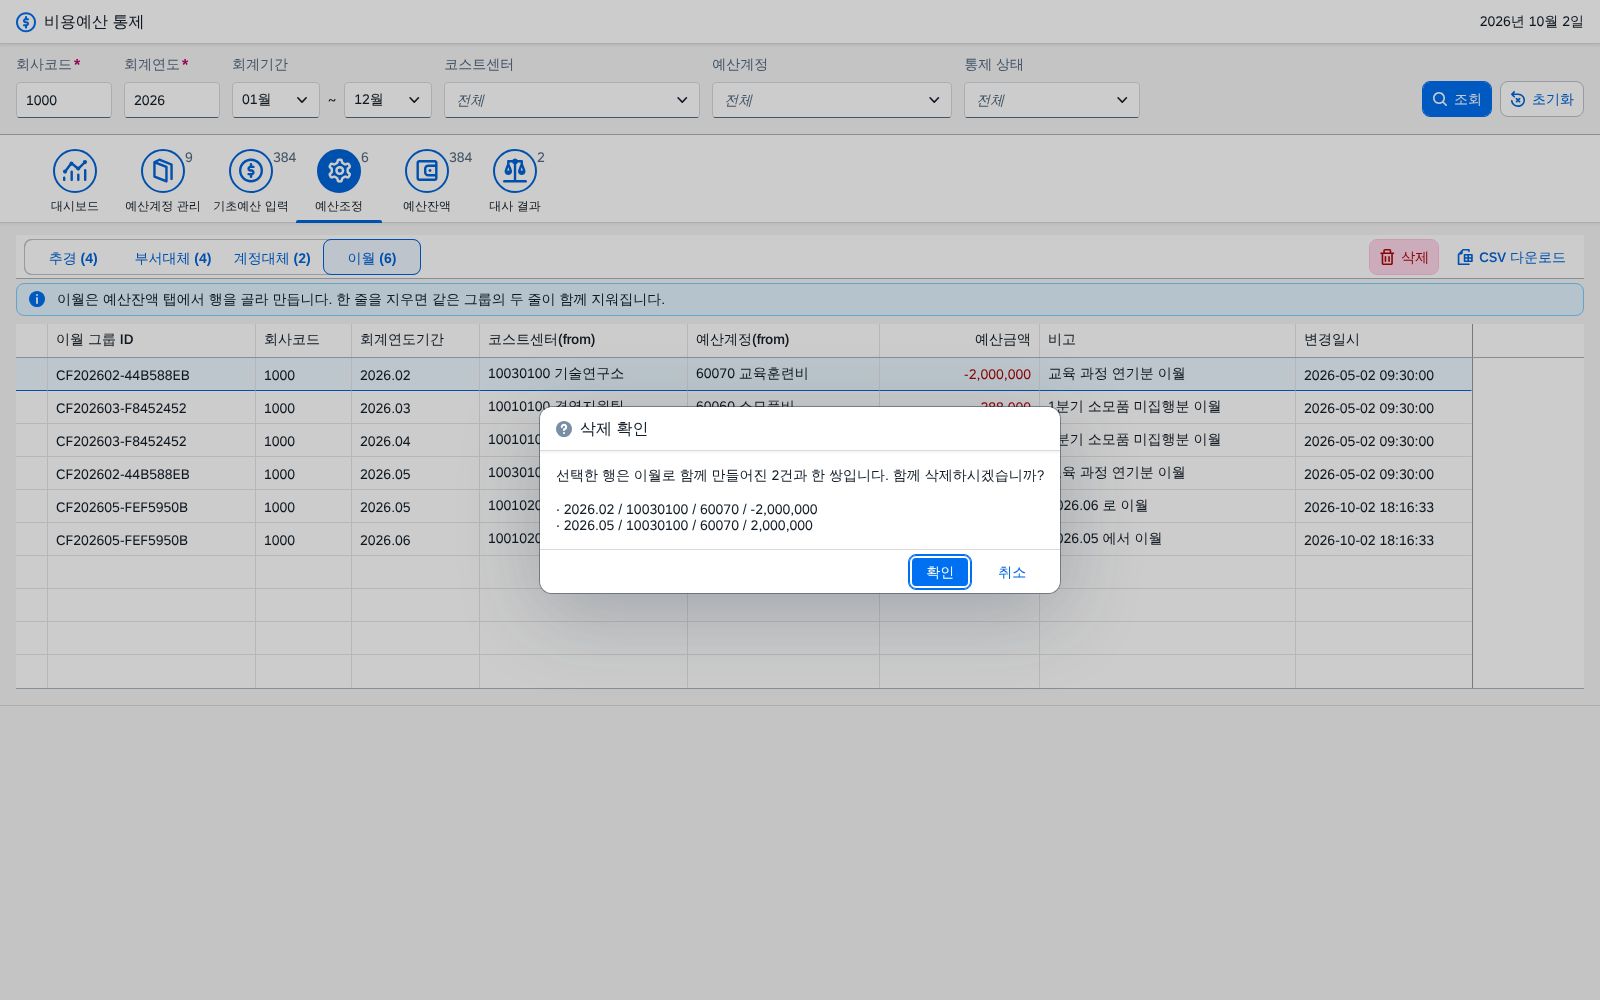This screenshot has width=1600, height=1000.
Task: Open 예산잔액 wallet icon
Action: coord(427,171)
